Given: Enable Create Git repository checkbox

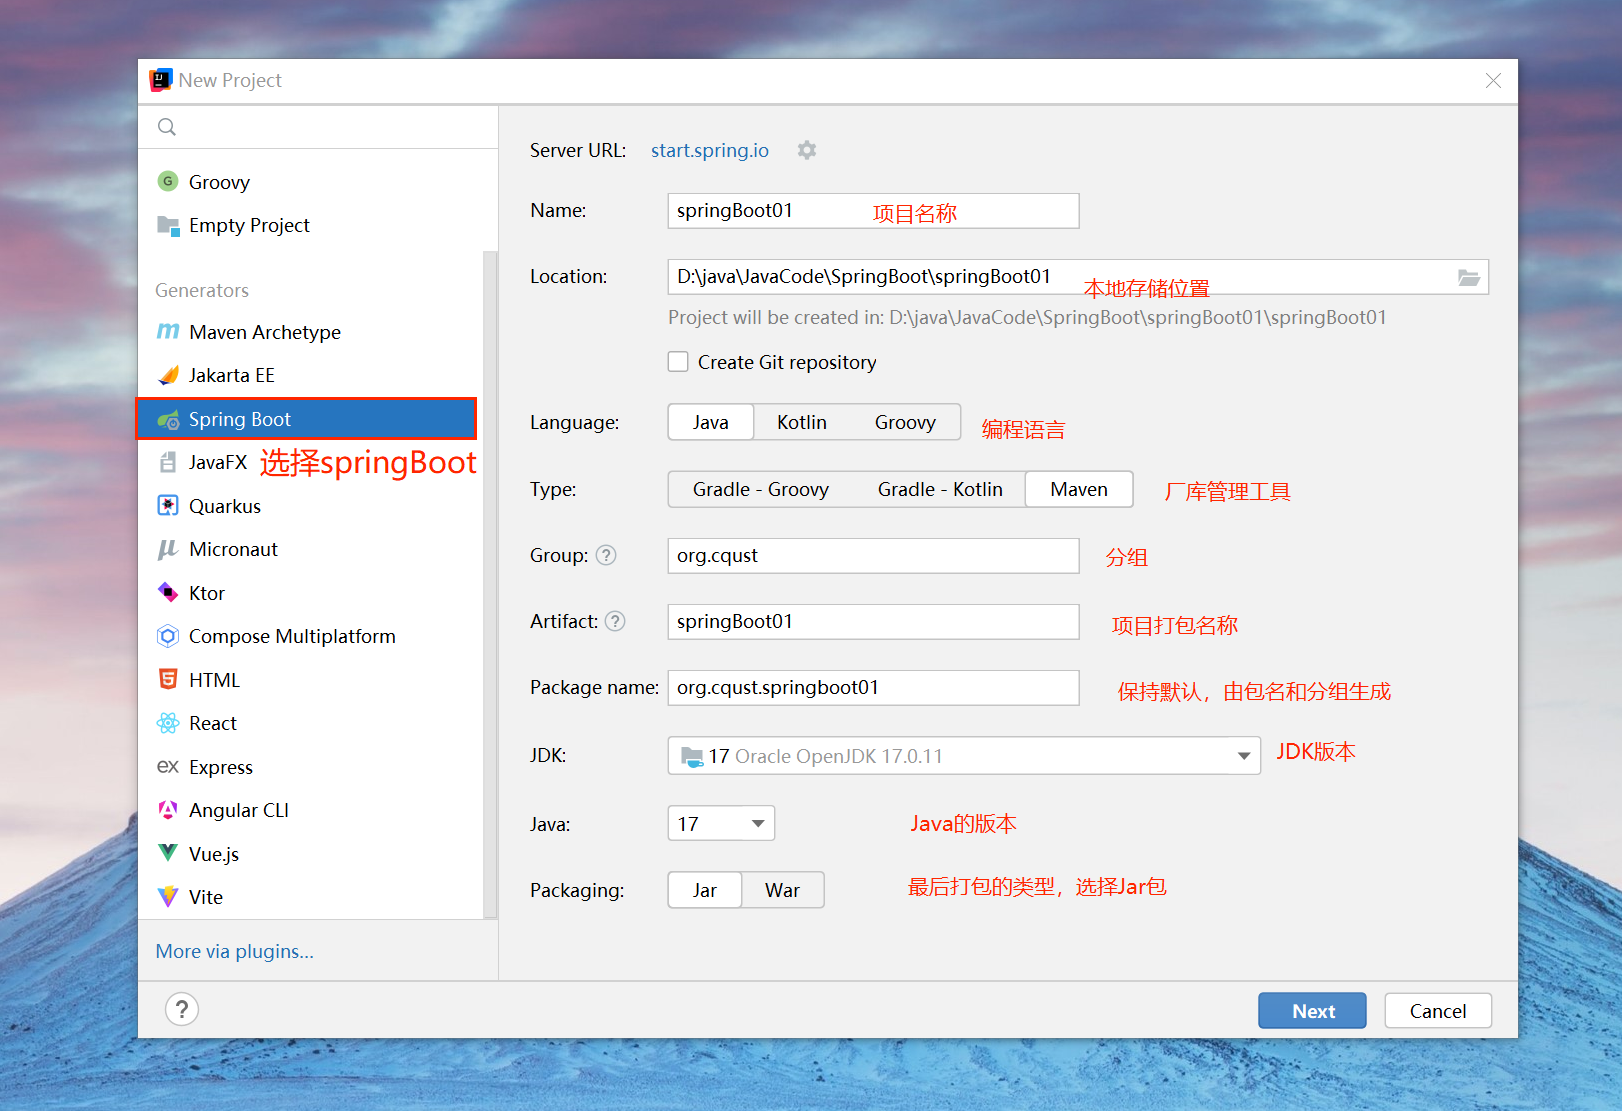Looking at the screenshot, I should [x=678, y=362].
